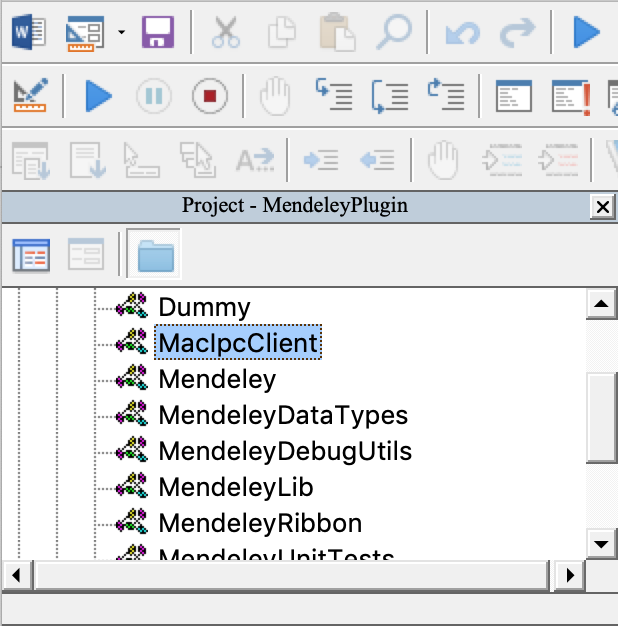Select the MendeleyDebugUtils module

[x=285, y=451]
